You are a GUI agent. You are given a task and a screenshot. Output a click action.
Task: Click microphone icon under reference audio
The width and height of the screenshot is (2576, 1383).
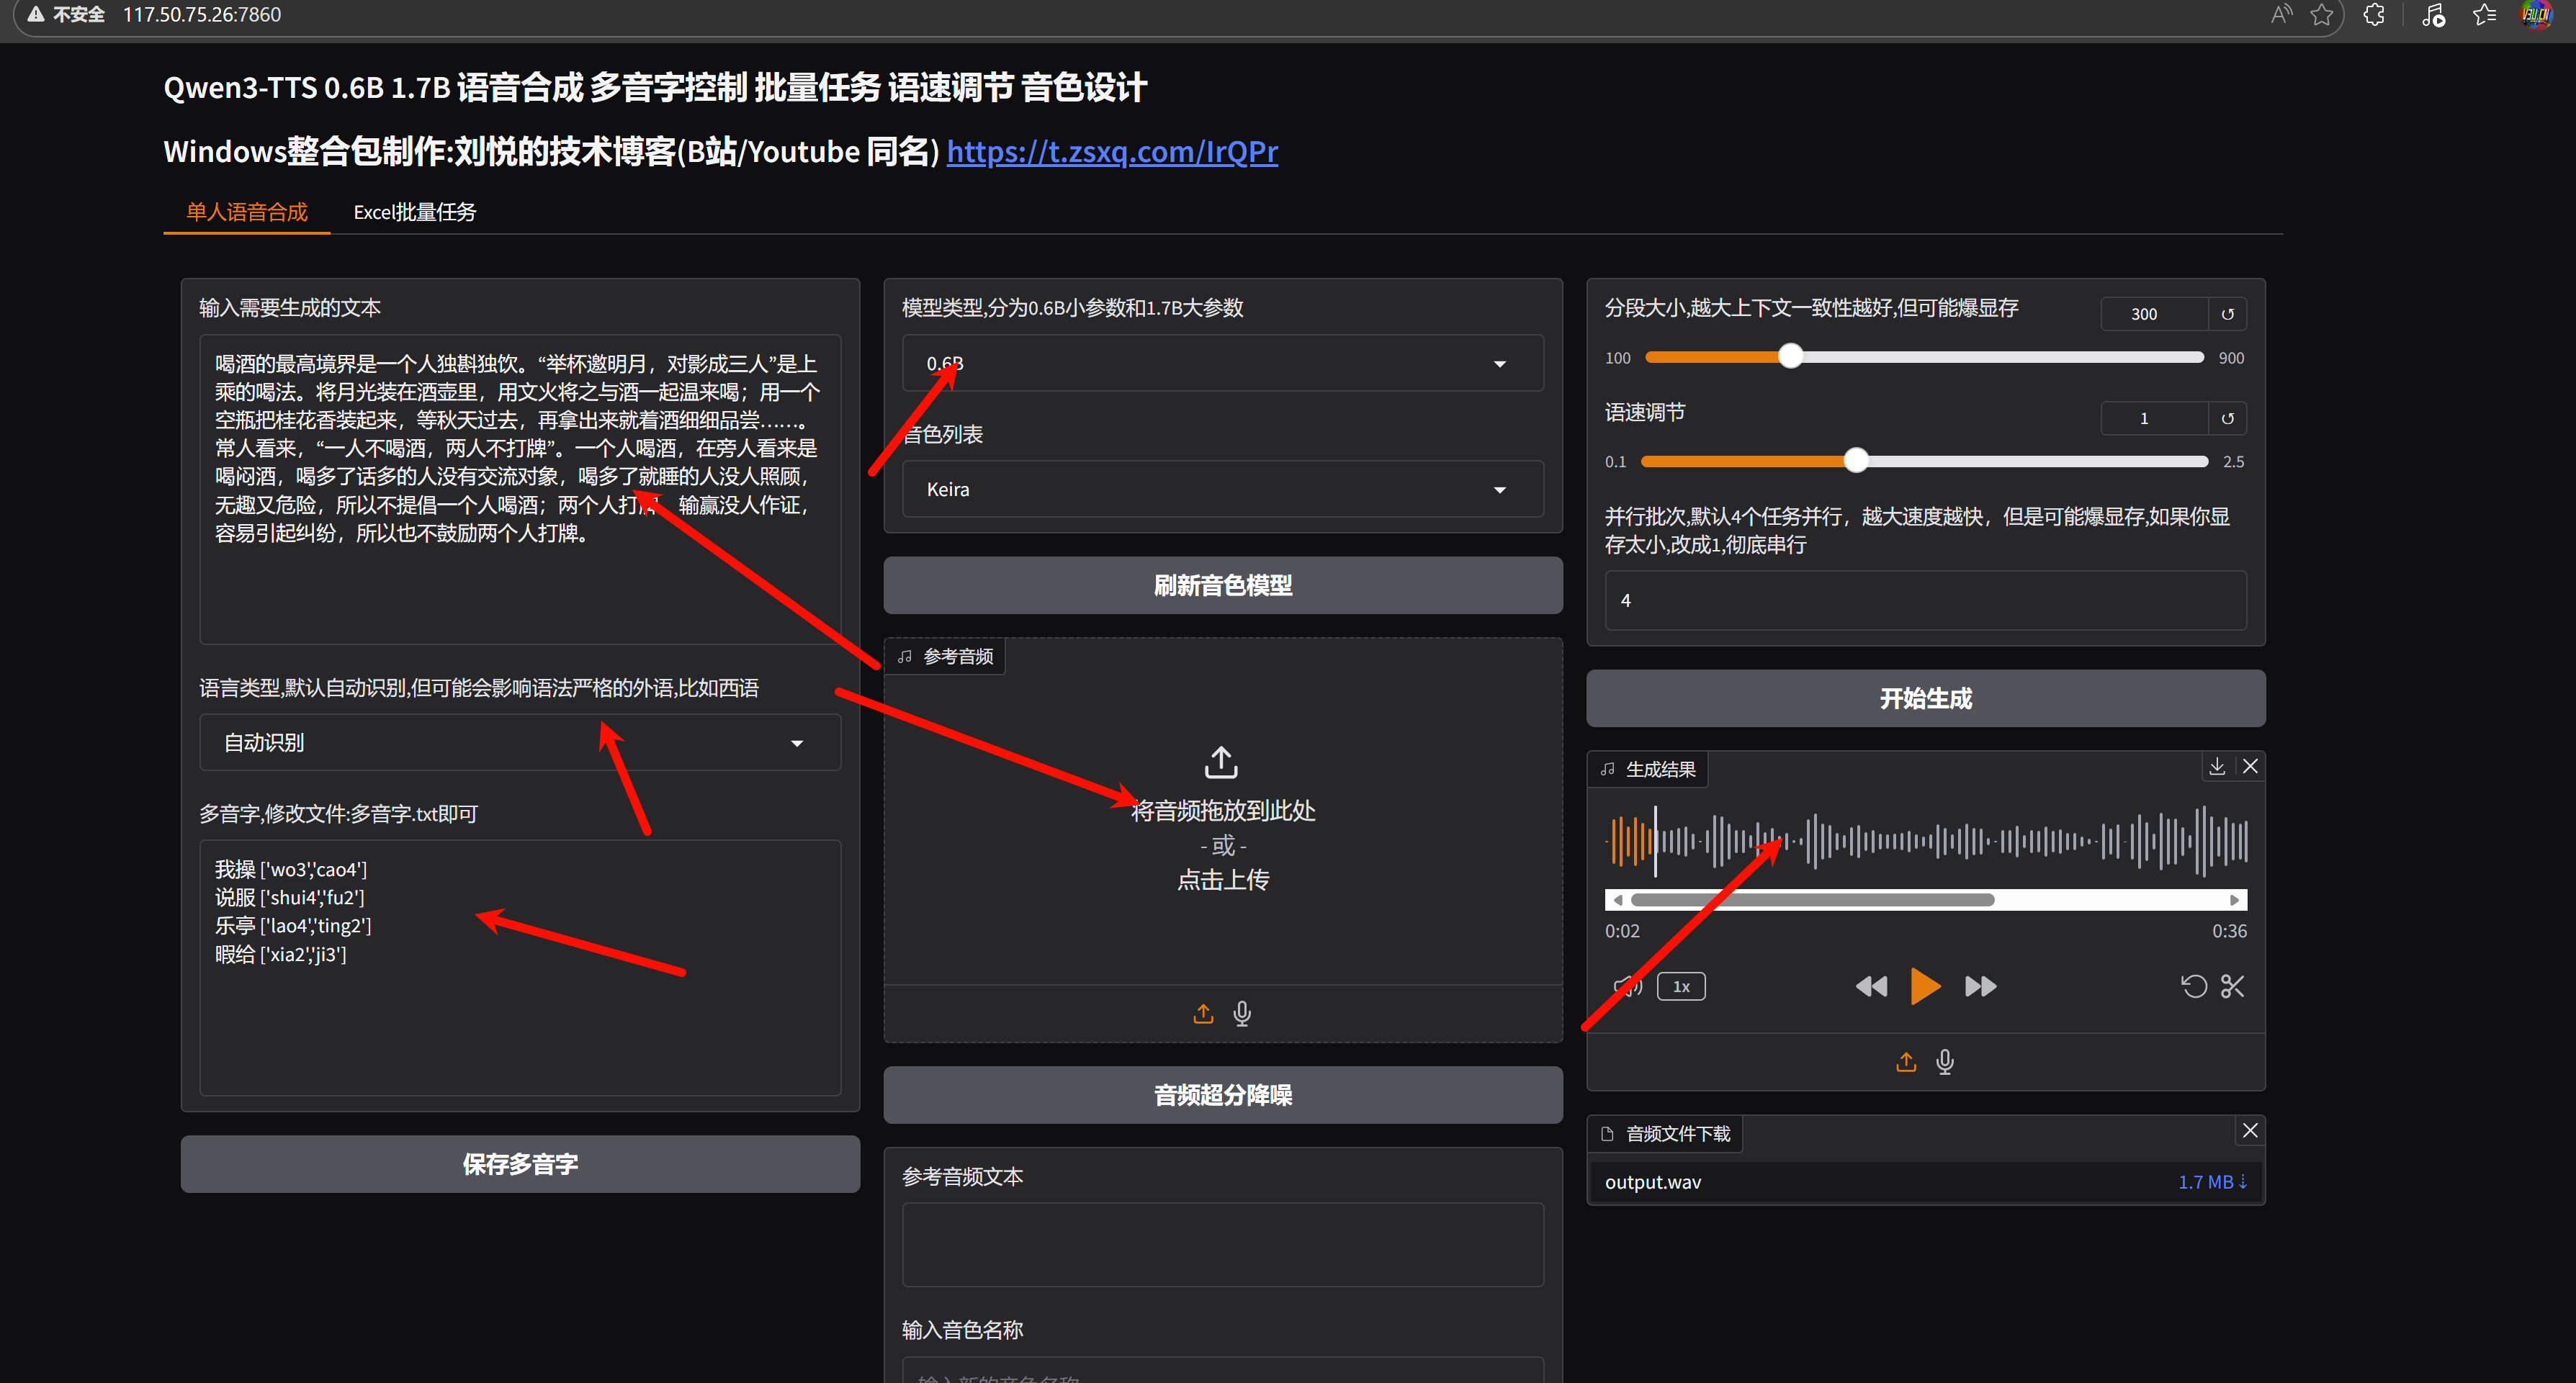click(x=1242, y=1013)
